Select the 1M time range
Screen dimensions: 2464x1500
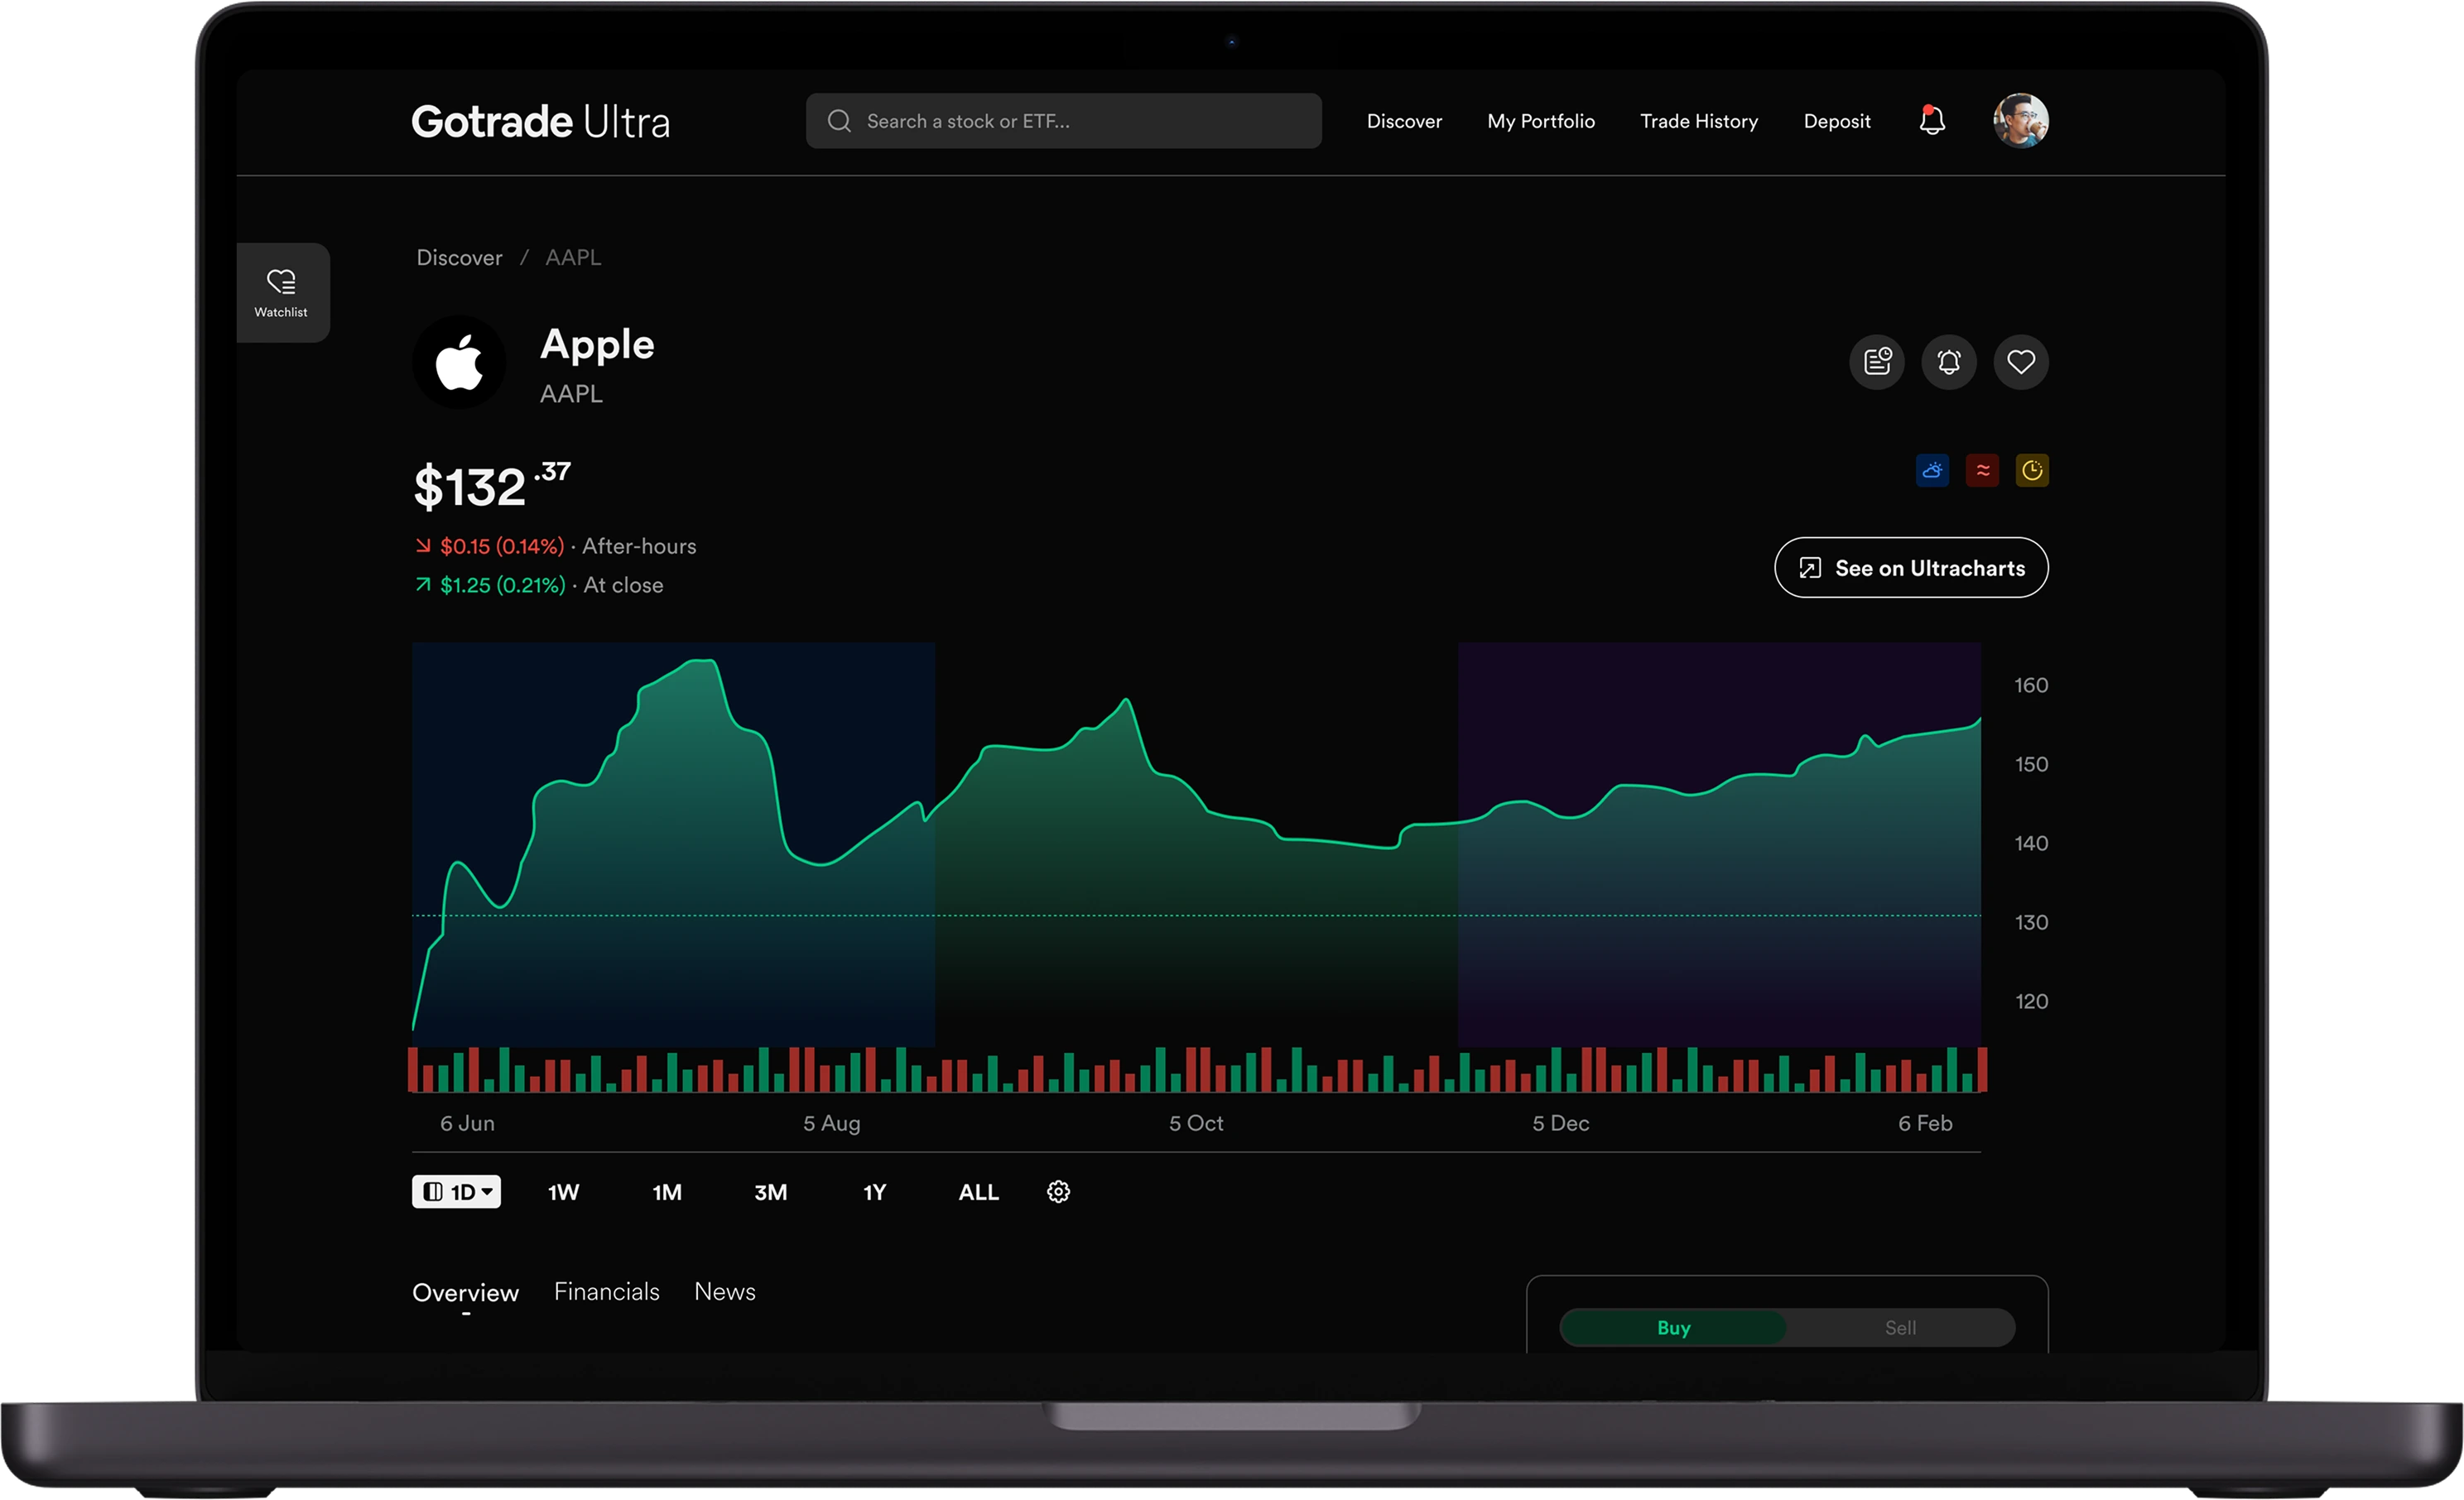tap(667, 1192)
